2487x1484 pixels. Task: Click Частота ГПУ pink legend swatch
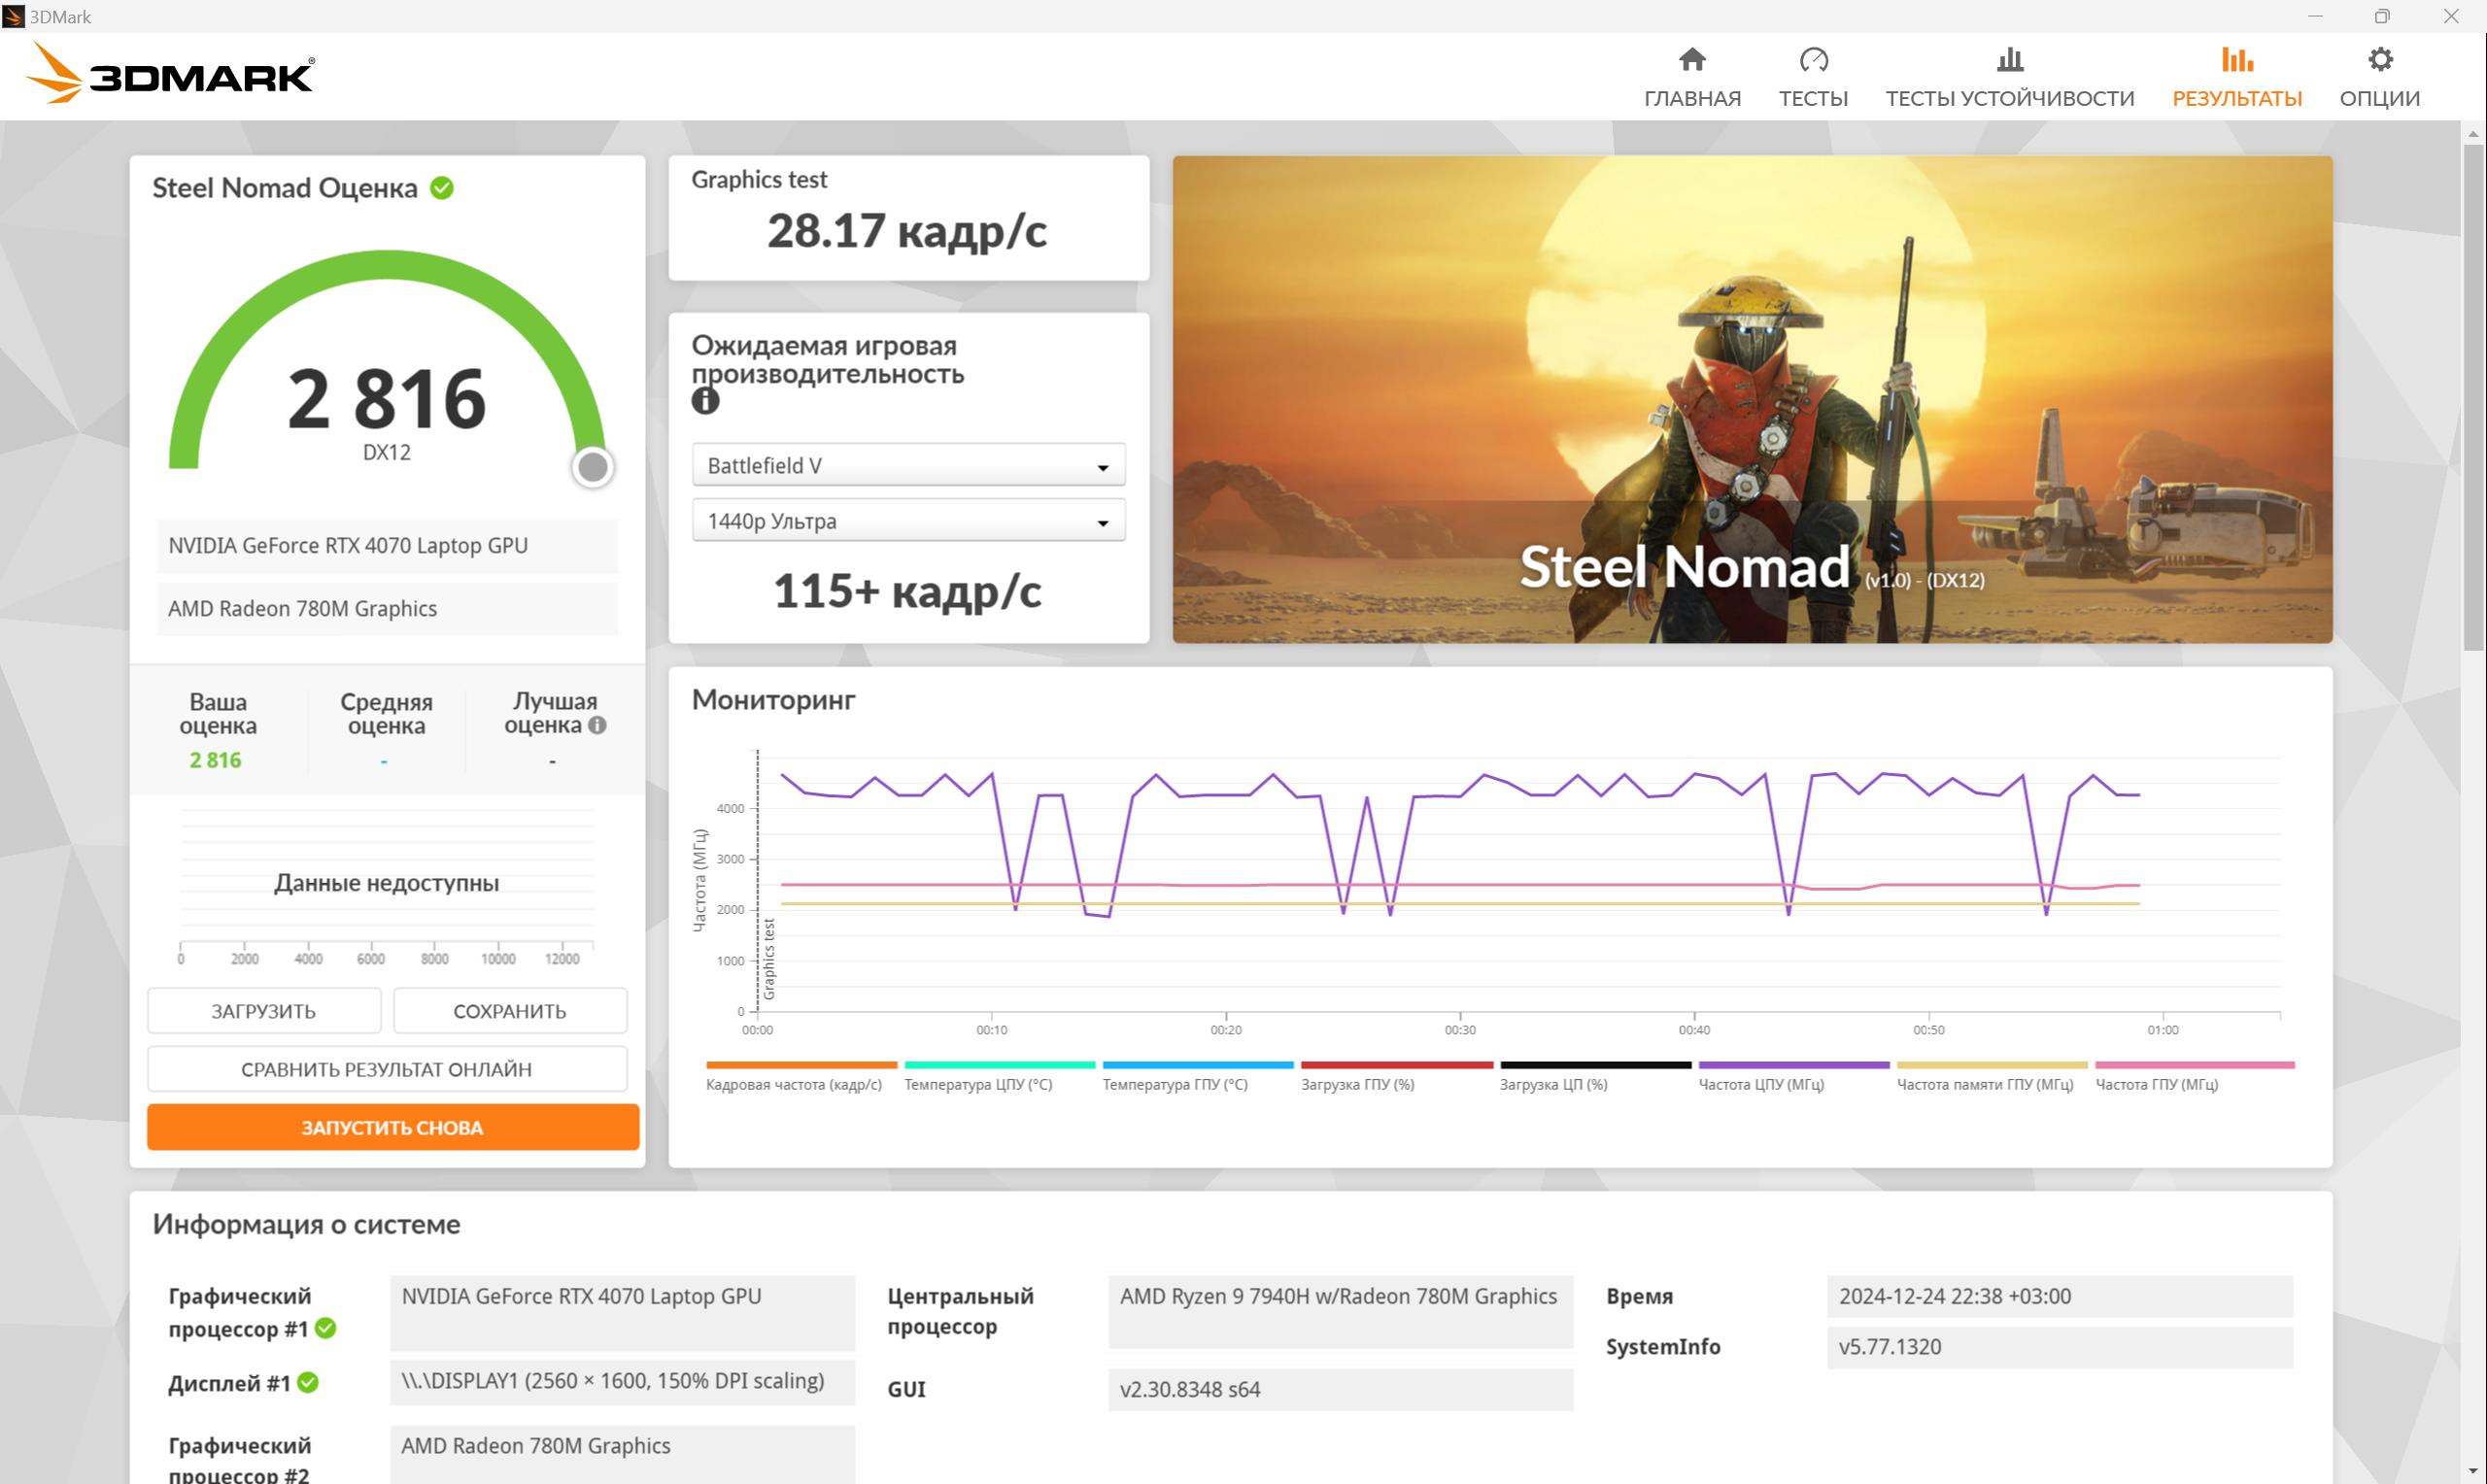point(2194,1065)
